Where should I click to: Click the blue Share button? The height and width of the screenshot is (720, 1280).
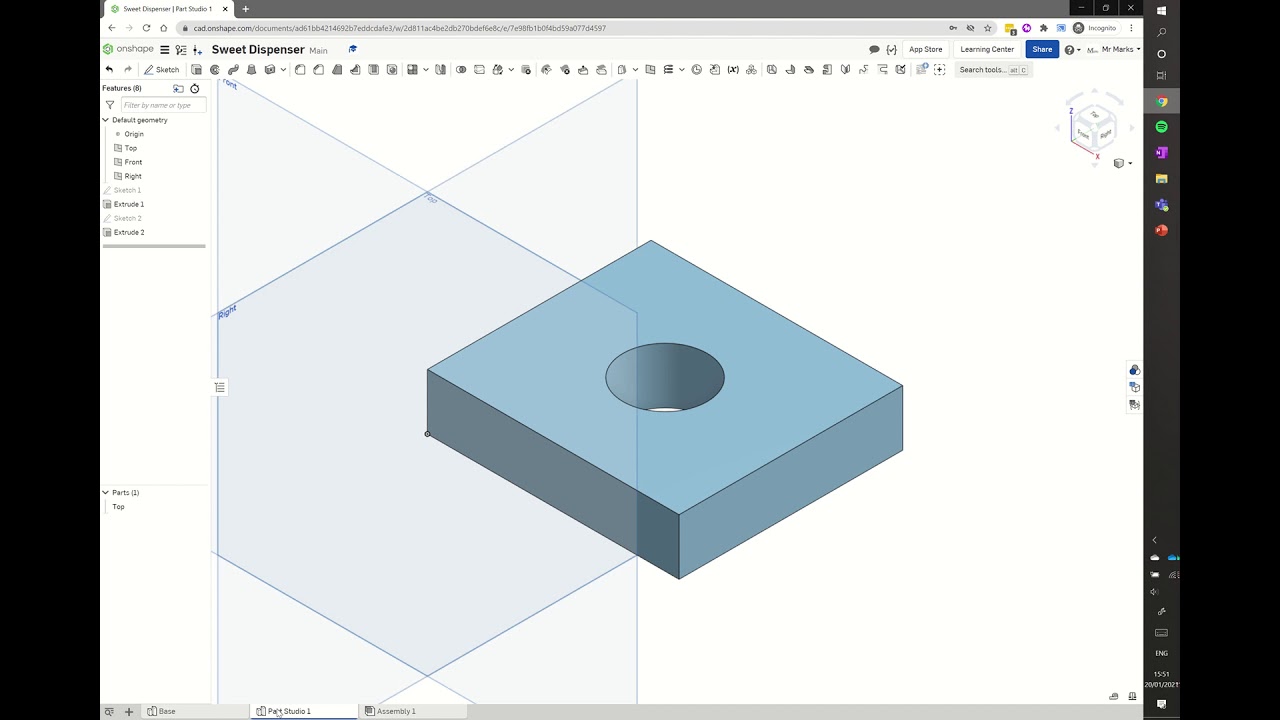point(1042,49)
